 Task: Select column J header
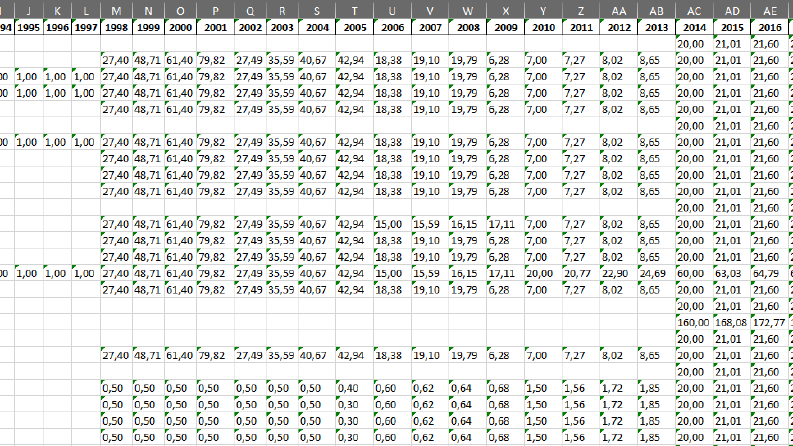[29, 11]
